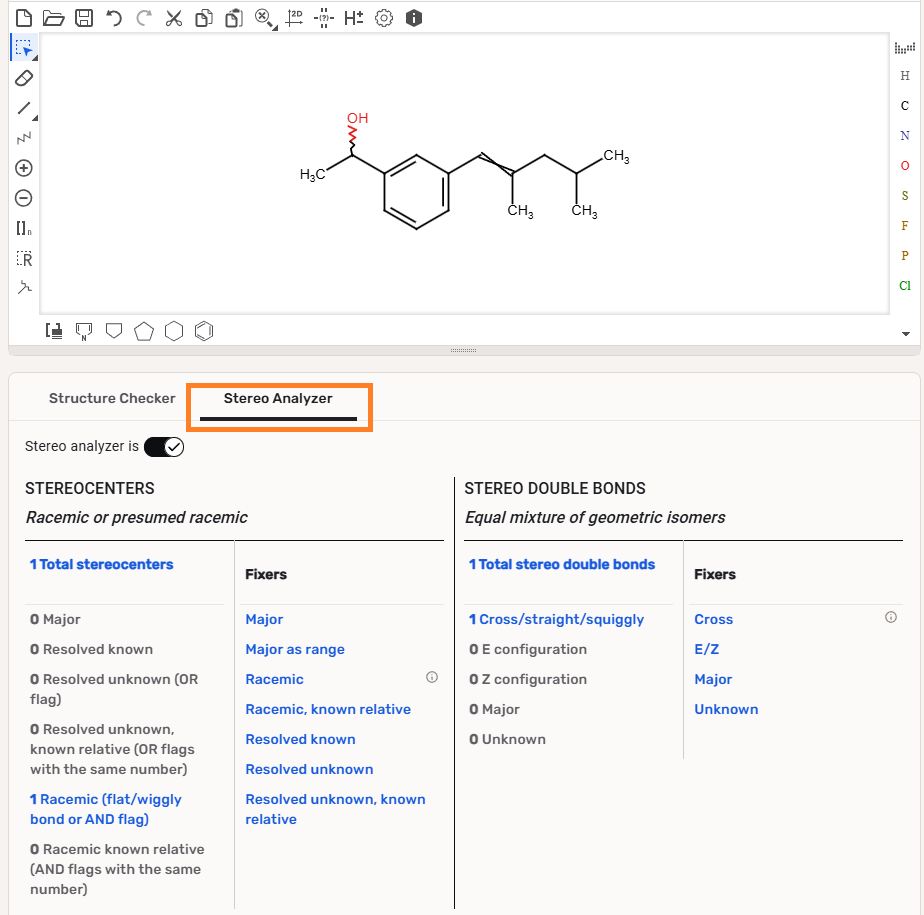Choose the negative charge minus tool
The width and height of the screenshot is (924, 915).
[x=25, y=198]
